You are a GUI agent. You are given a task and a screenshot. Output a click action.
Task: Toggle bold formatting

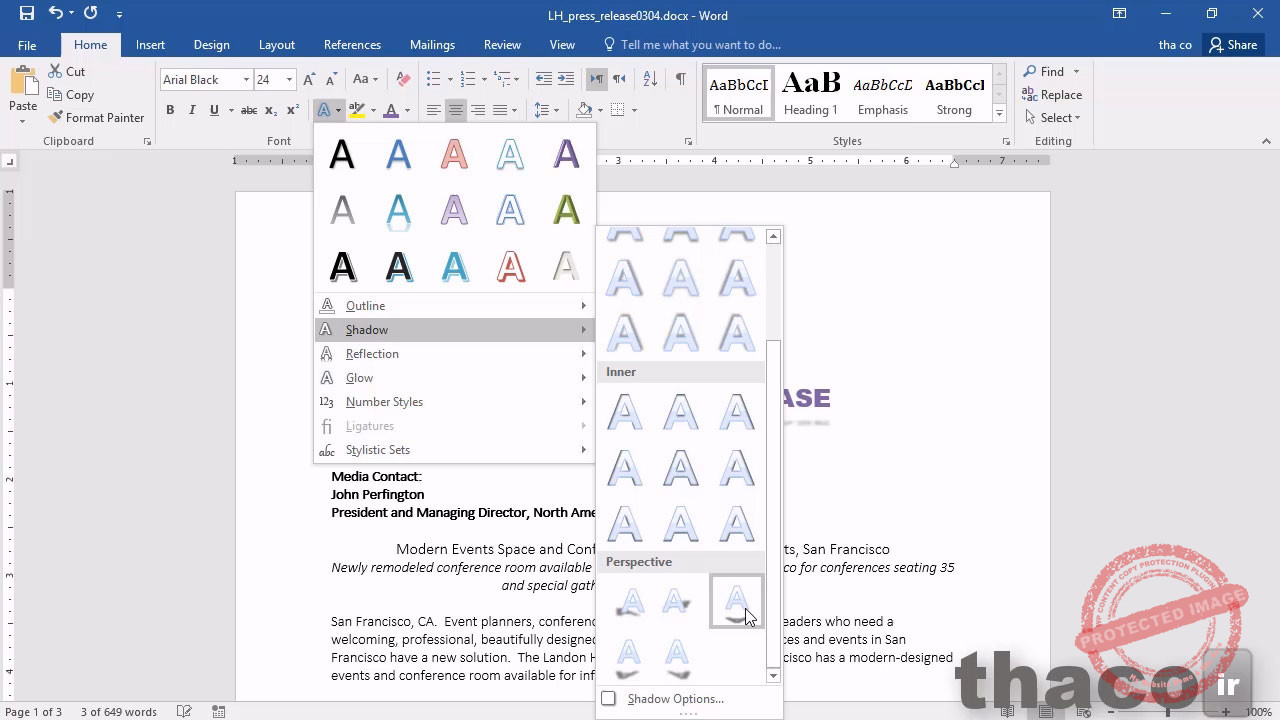pyautogui.click(x=170, y=110)
